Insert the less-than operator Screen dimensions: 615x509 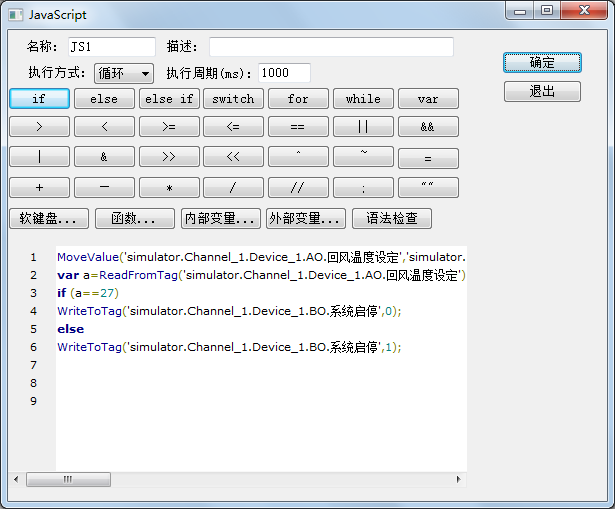104,127
